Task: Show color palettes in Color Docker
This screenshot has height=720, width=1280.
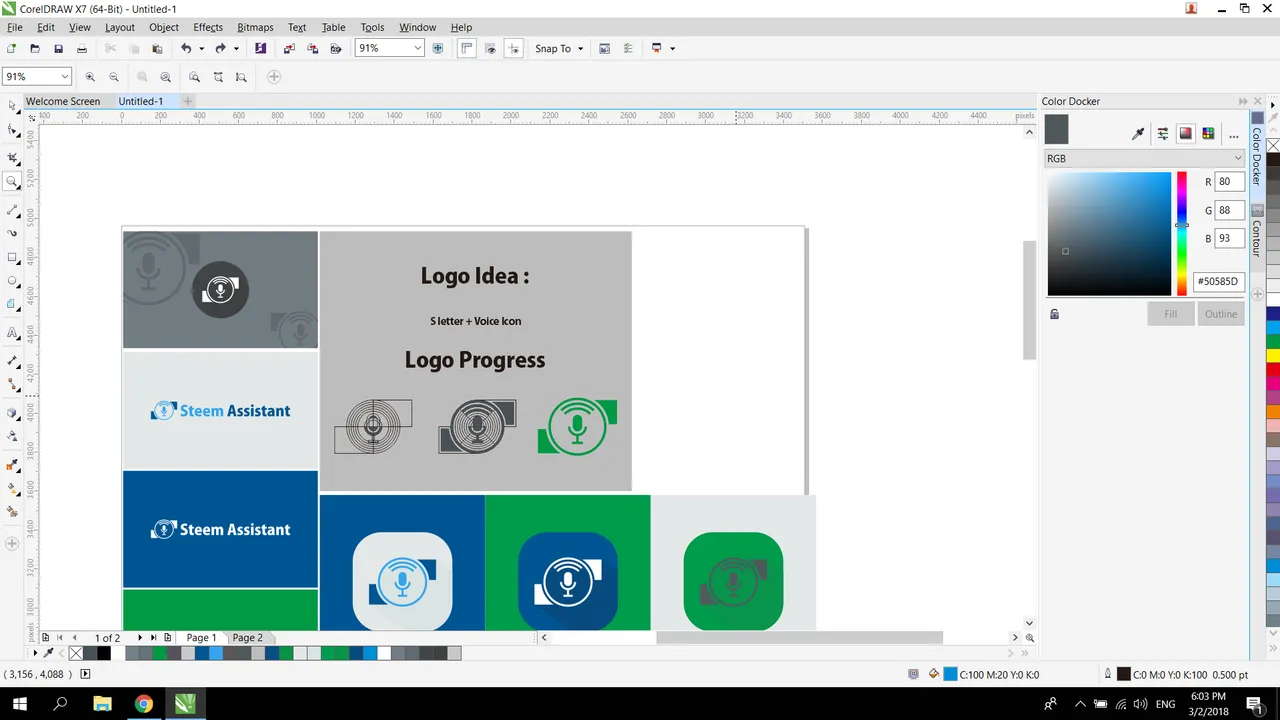Action: coord(1208,133)
